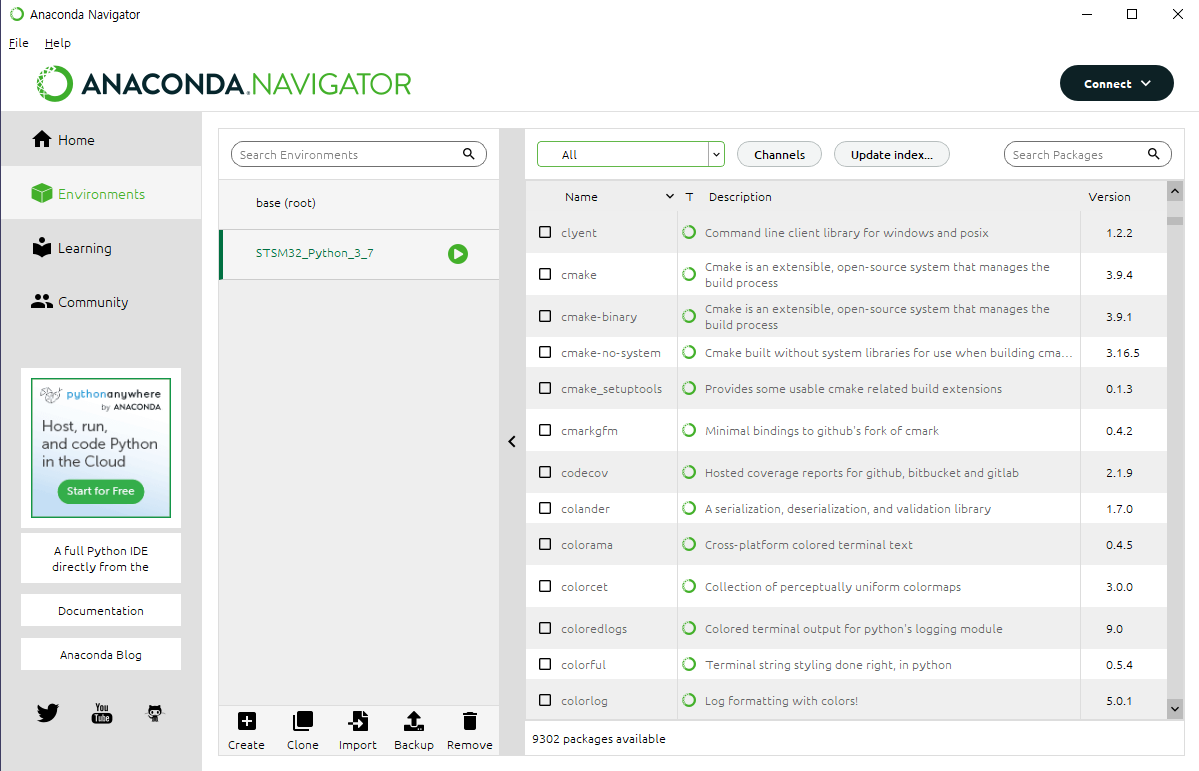Click the package type icon for colorlog

[x=689, y=700]
